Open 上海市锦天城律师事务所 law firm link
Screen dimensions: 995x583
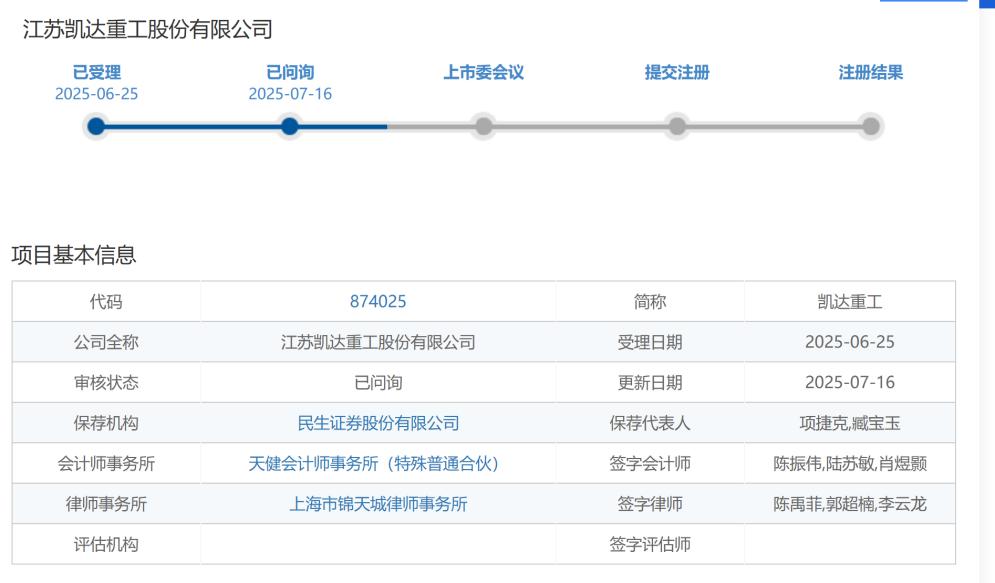pyautogui.click(x=378, y=504)
